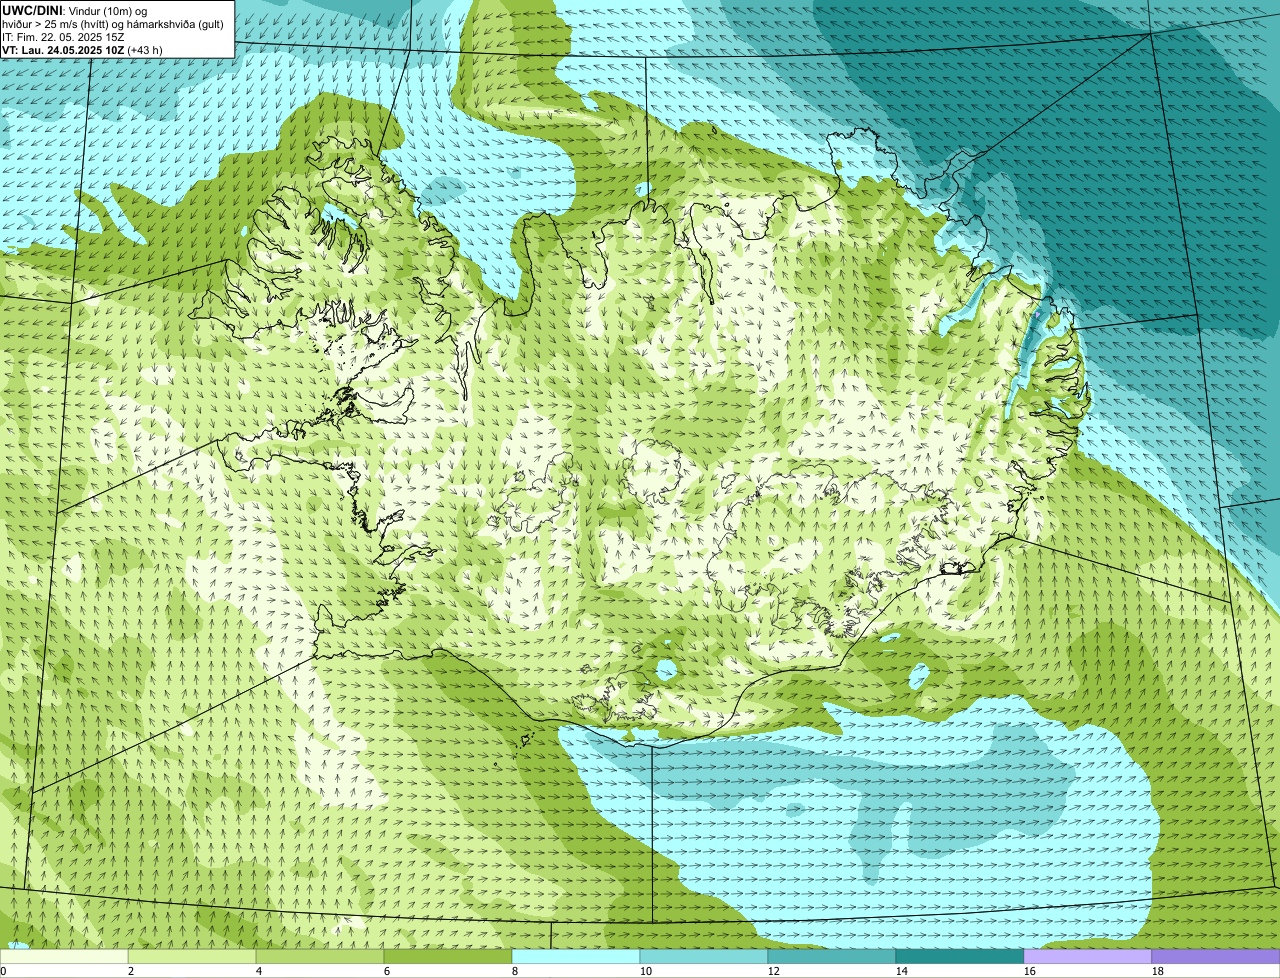
Task: Click the legend tick label '10'
Action: point(646,971)
